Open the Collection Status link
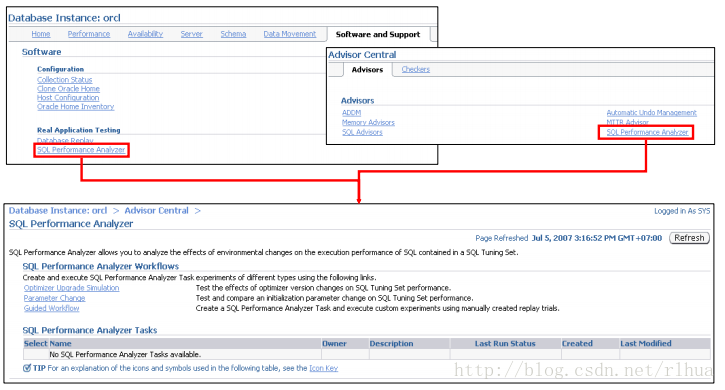The height and width of the screenshot is (390, 725). coord(65,80)
